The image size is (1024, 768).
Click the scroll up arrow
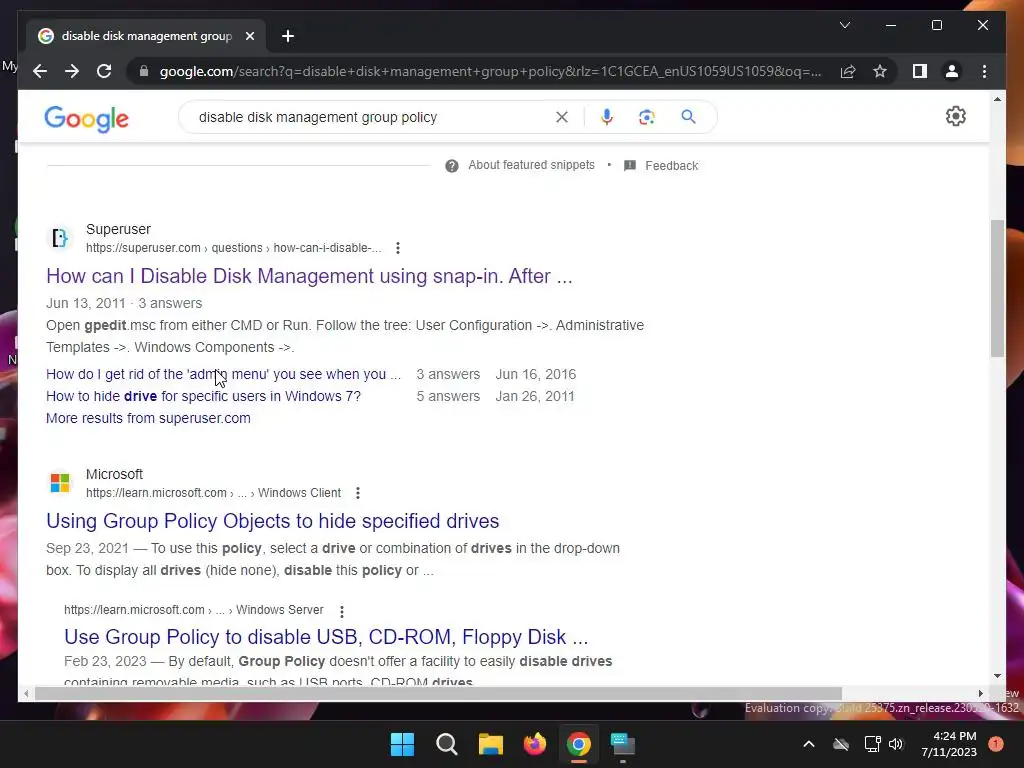coord(997,99)
